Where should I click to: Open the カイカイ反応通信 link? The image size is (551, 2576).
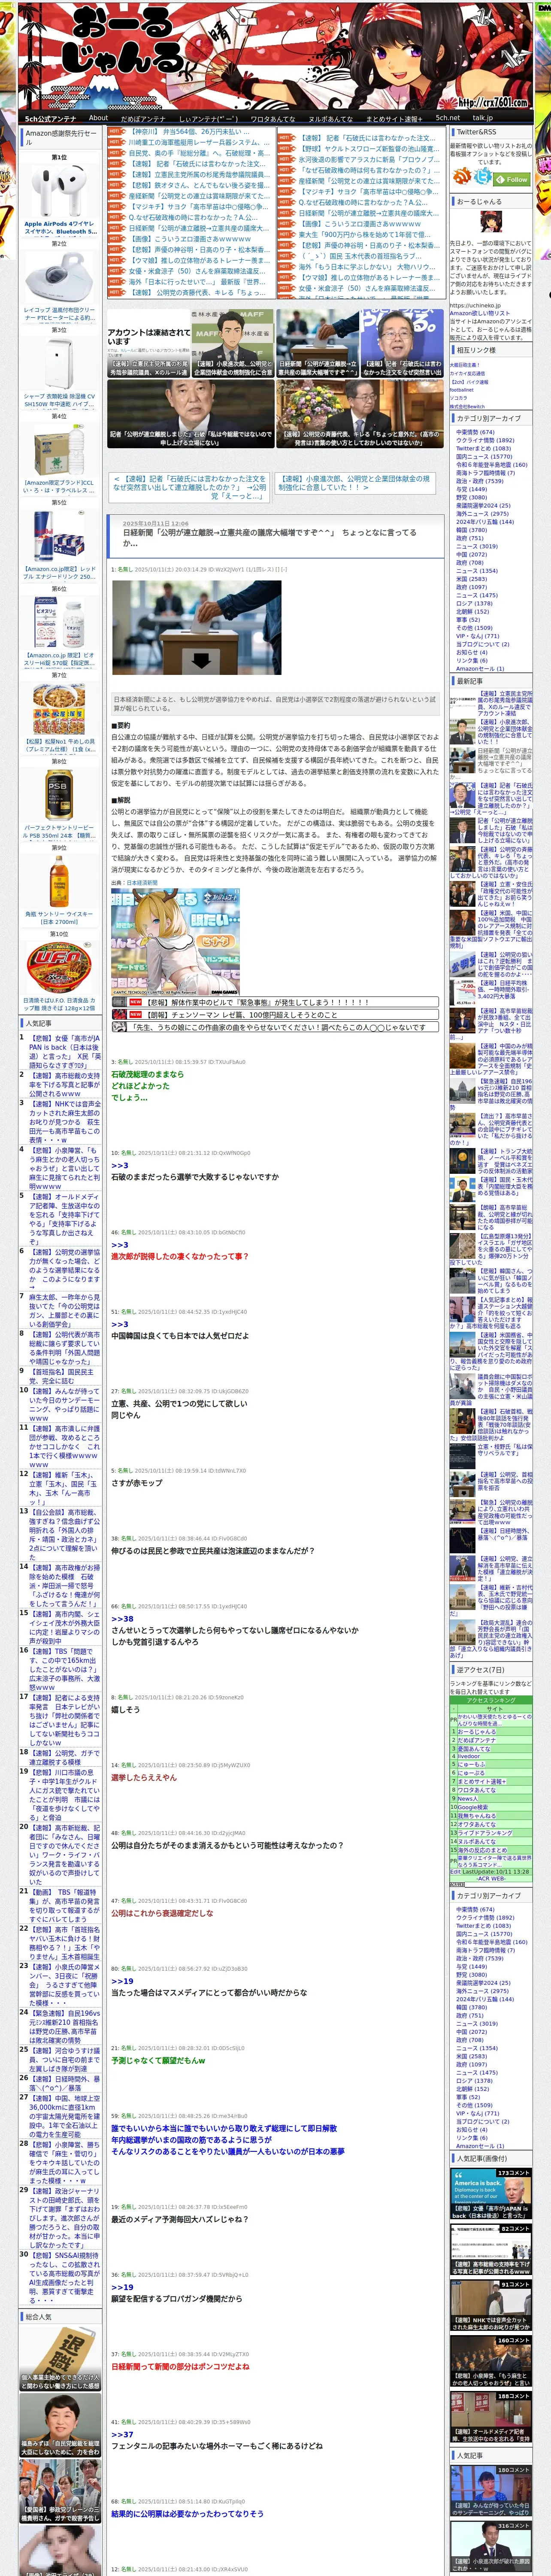(467, 373)
